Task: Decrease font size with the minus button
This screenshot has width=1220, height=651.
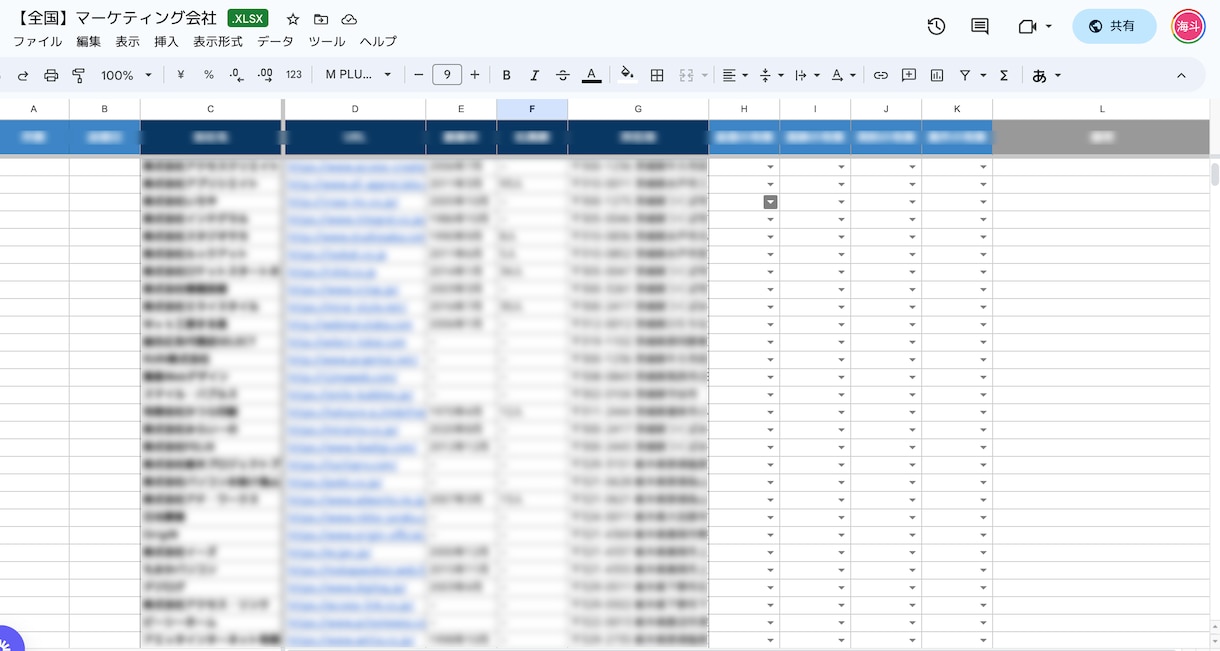Action: (419, 75)
